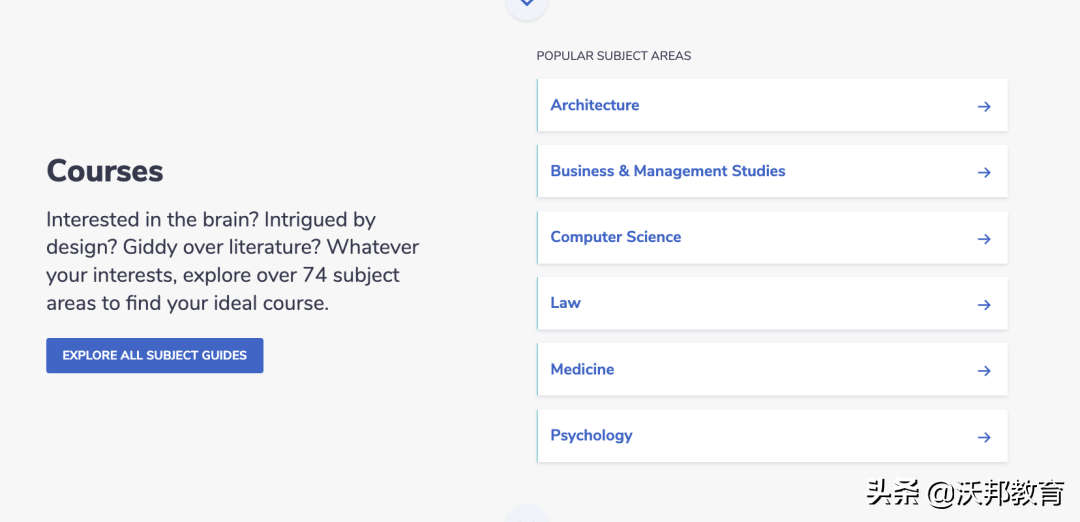This screenshot has height=522, width=1080.
Task: Click the arrow icon on the Law card
Action: tap(984, 304)
